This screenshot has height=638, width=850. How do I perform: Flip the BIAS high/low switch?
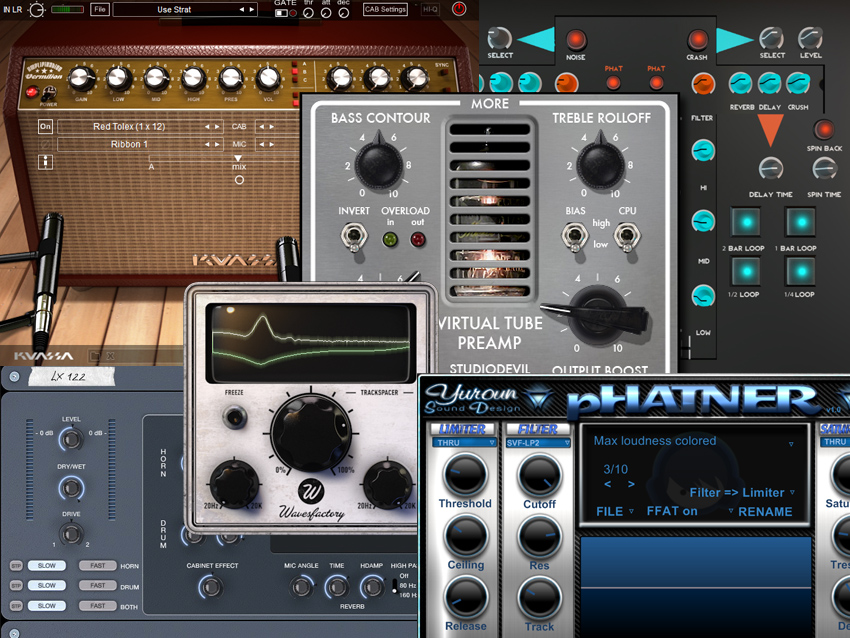coord(575,237)
